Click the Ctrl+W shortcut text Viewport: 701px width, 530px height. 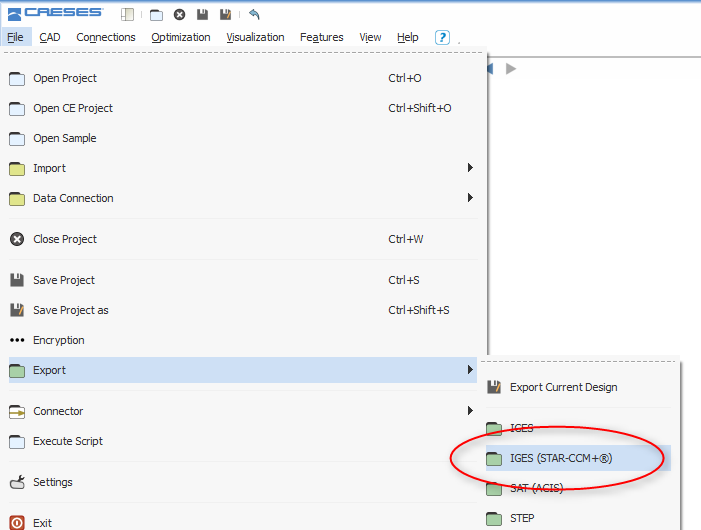405,239
